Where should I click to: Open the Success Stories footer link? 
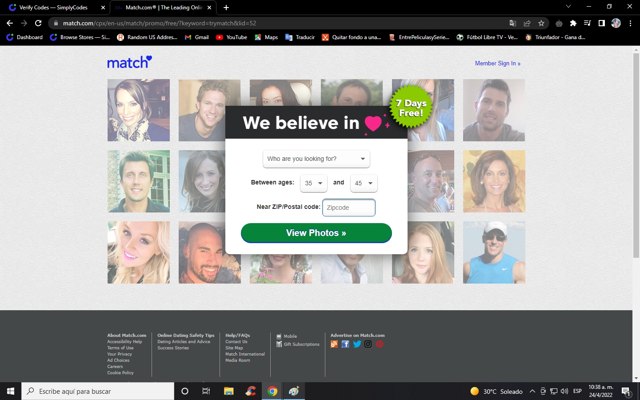pos(173,348)
